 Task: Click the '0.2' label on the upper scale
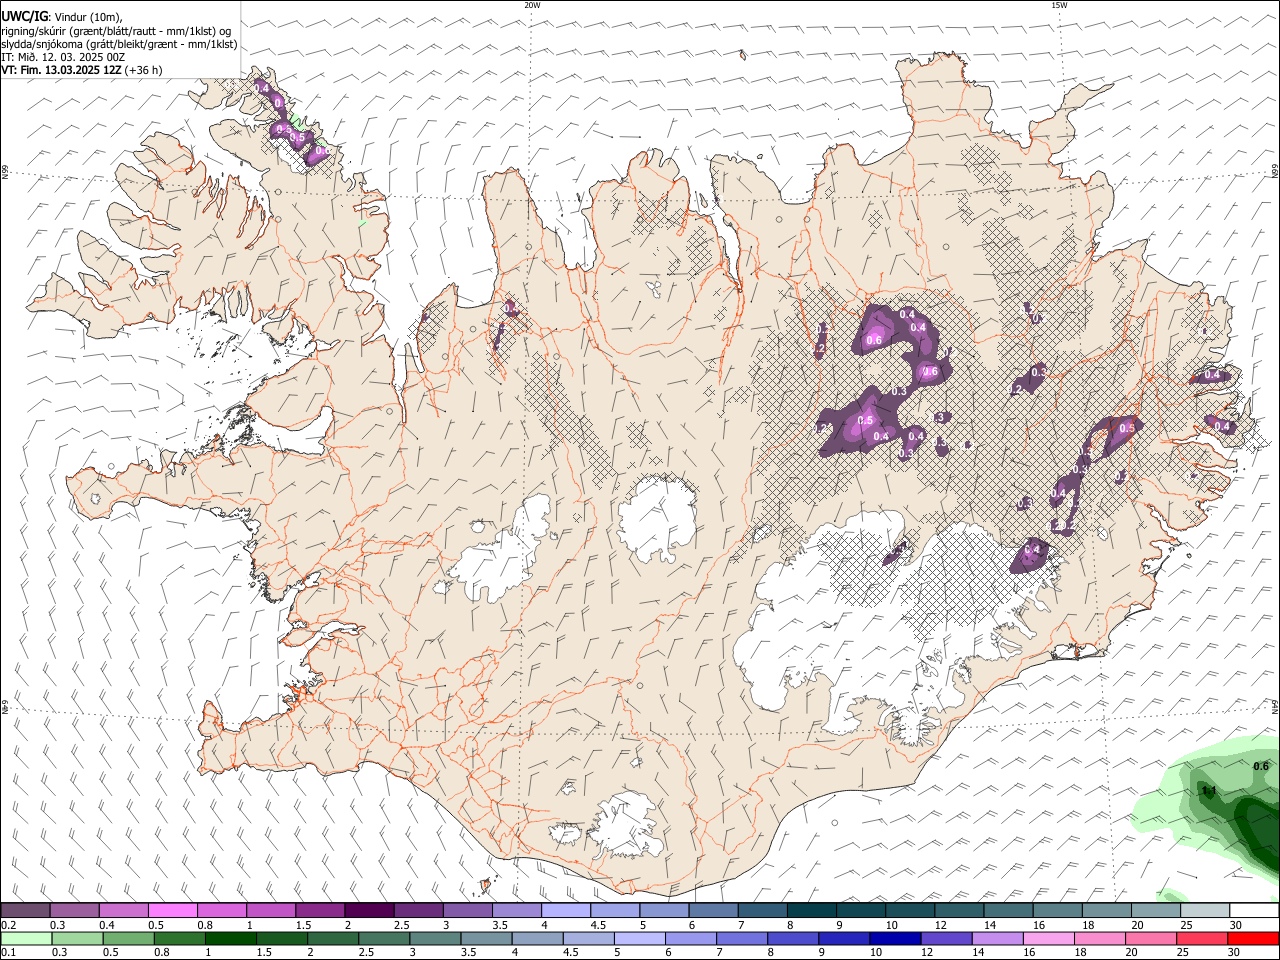click(x=7, y=925)
